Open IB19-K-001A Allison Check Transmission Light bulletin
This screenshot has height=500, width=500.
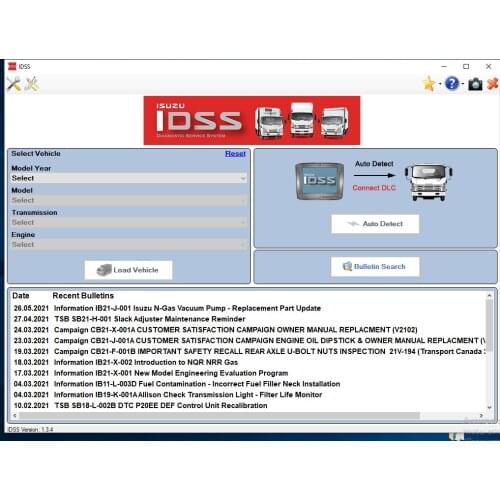188,395
